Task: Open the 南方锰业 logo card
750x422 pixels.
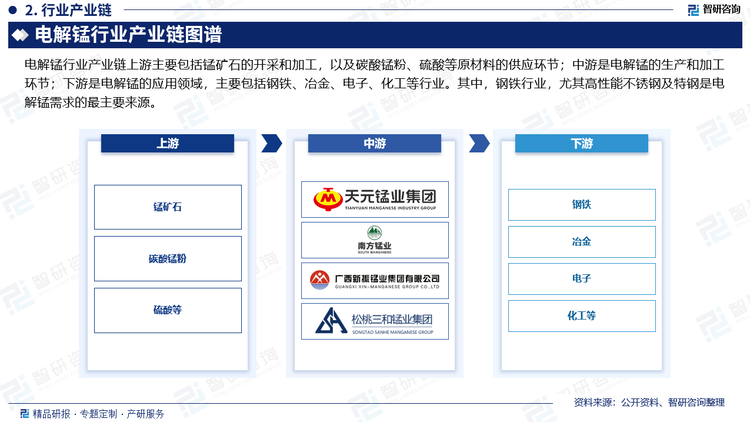Action: pos(375,240)
